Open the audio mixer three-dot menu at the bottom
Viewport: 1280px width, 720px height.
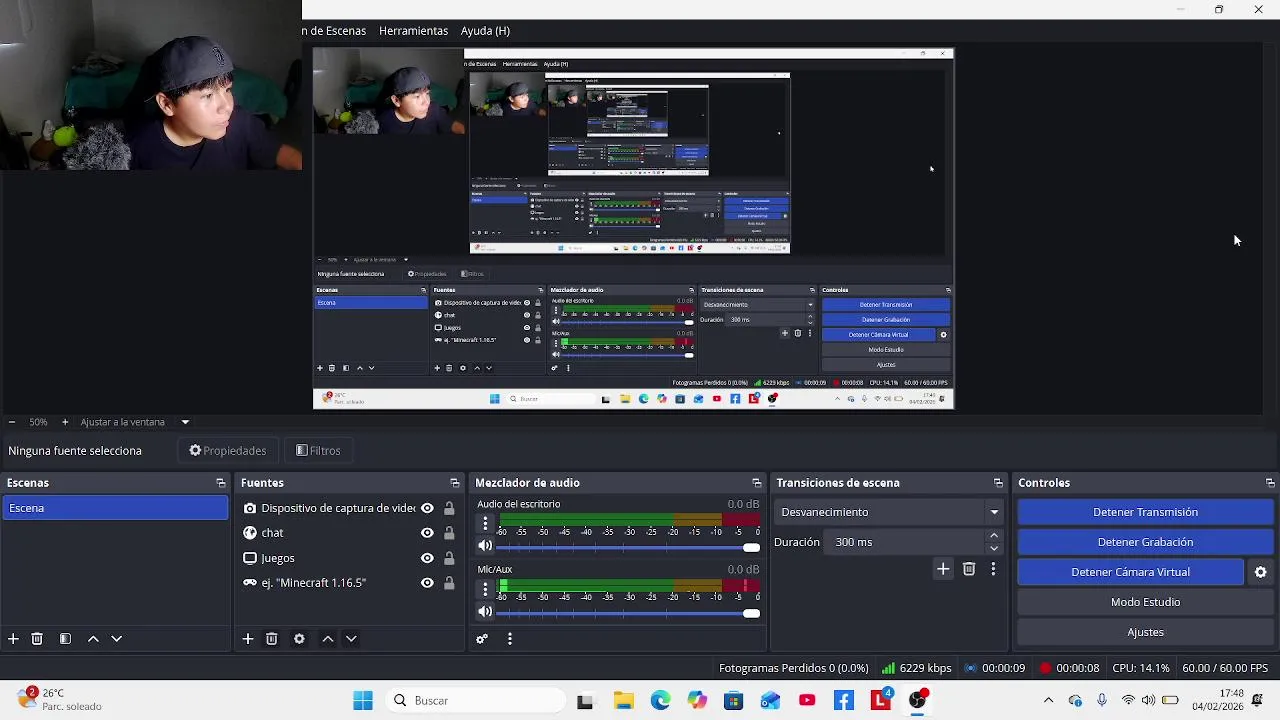[x=510, y=638]
